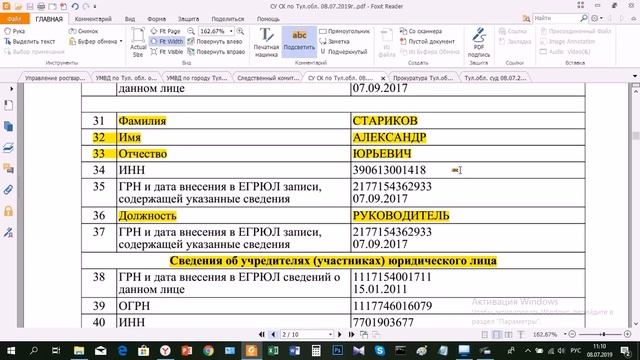Open Windows Start menu
Viewport: 640px width, 360px height.
click(x=11, y=351)
